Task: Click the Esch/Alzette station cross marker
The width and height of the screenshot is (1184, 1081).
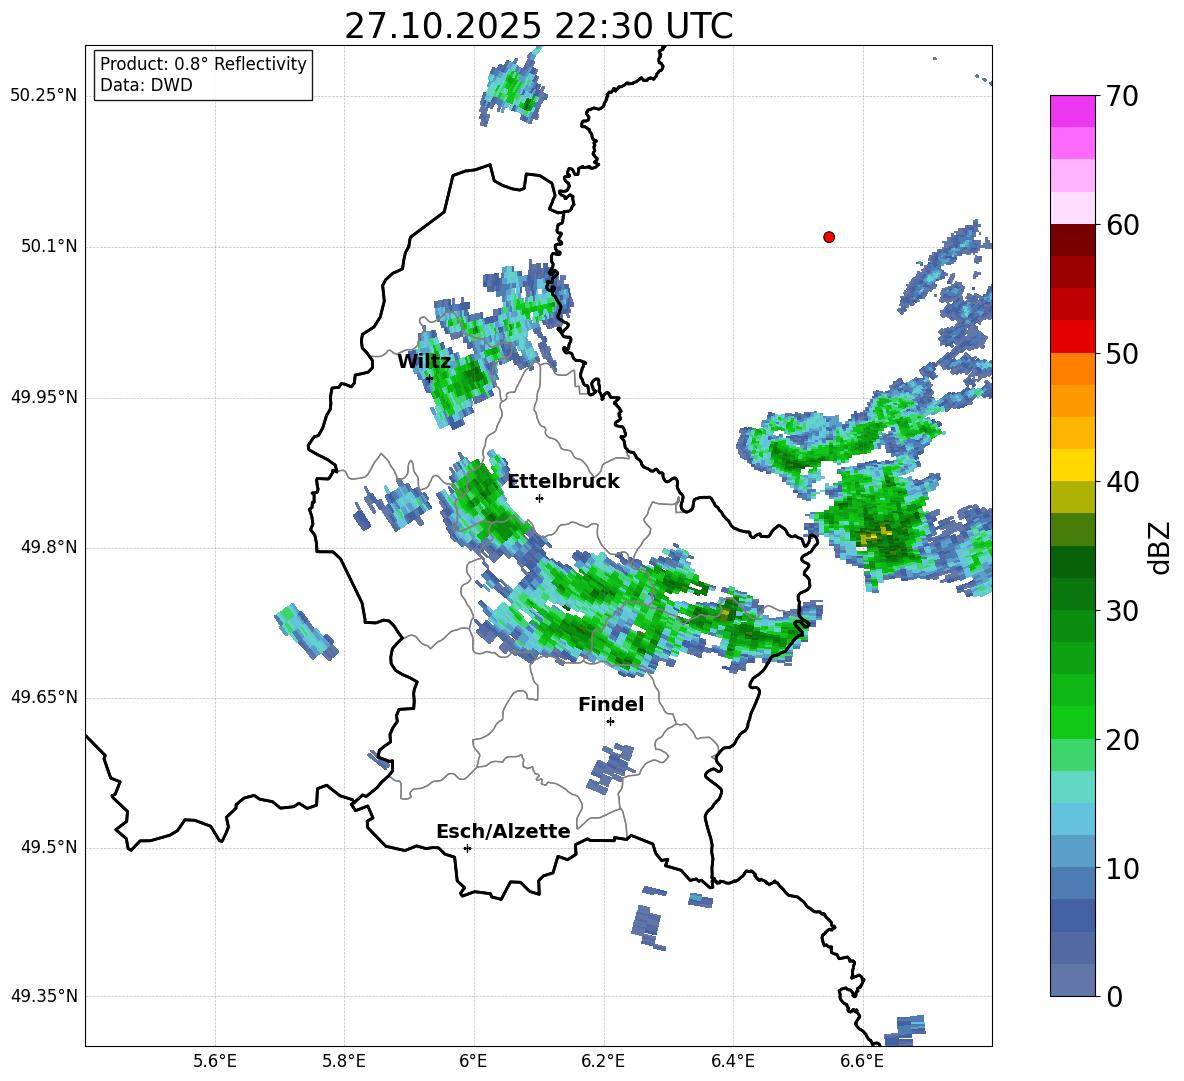Action: coord(467,848)
